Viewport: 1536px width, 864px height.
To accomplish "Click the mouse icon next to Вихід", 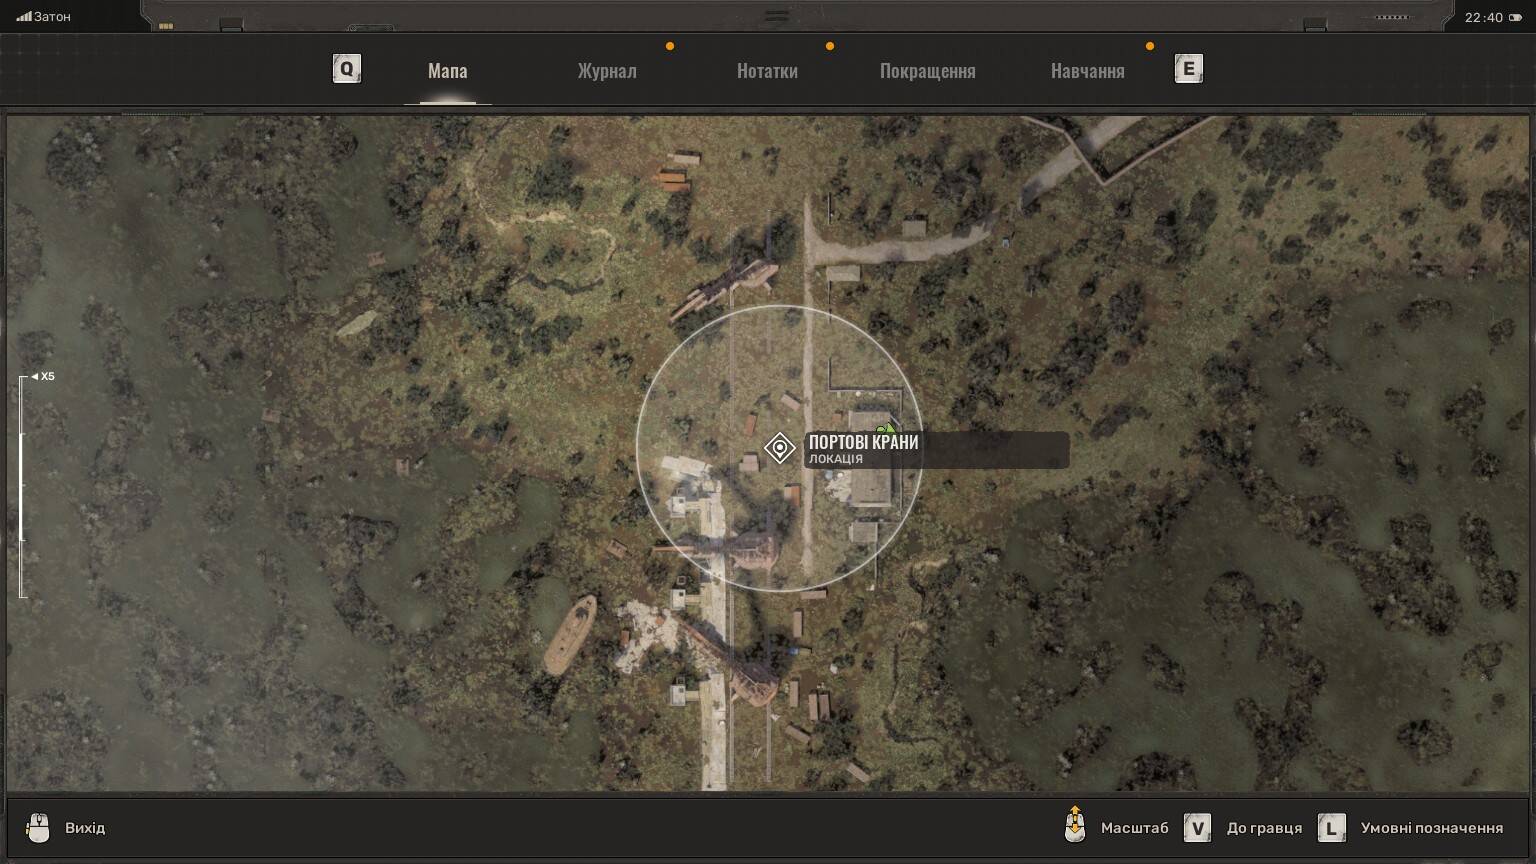I will (x=38, y=828).
